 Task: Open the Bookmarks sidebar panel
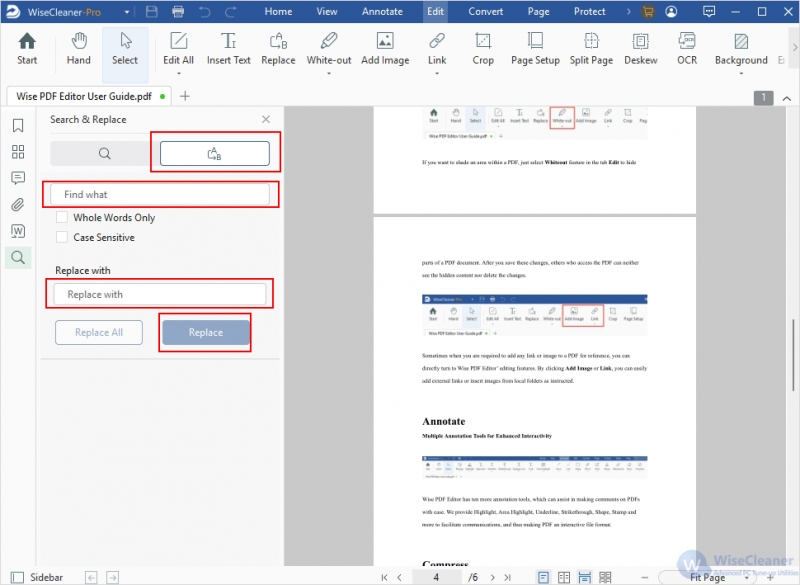coord(18,125)
